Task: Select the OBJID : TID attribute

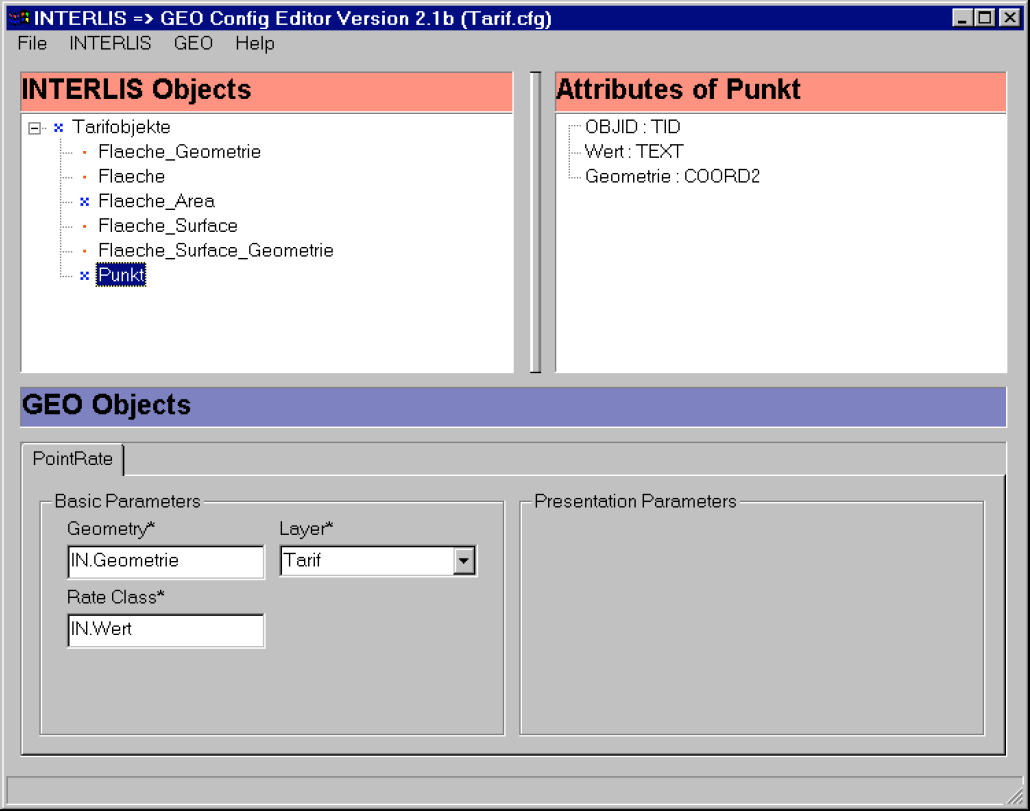Action: tap(633, 127)
